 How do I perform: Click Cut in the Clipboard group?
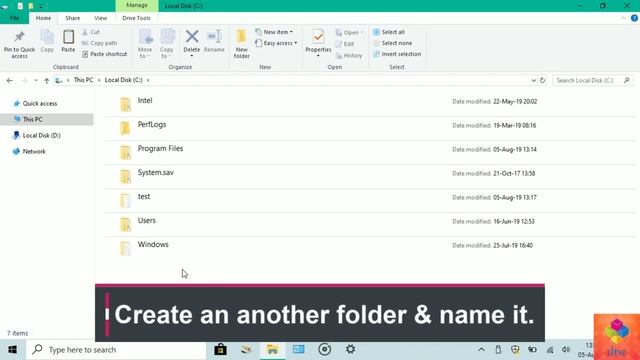(91, 32)
